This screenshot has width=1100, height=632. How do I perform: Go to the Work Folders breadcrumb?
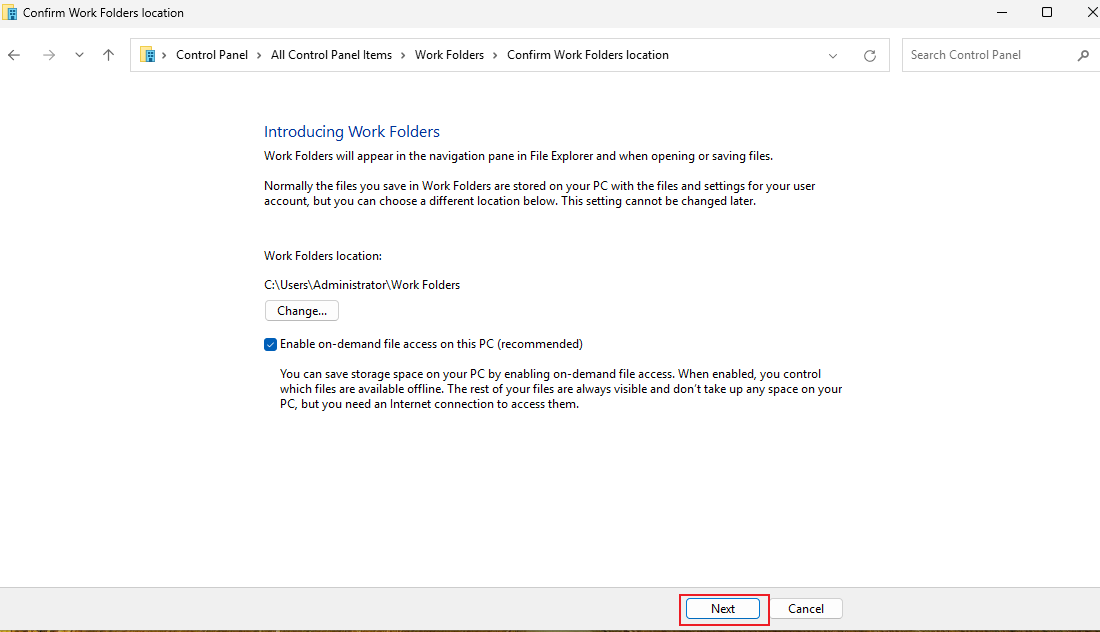pos(449,55)
